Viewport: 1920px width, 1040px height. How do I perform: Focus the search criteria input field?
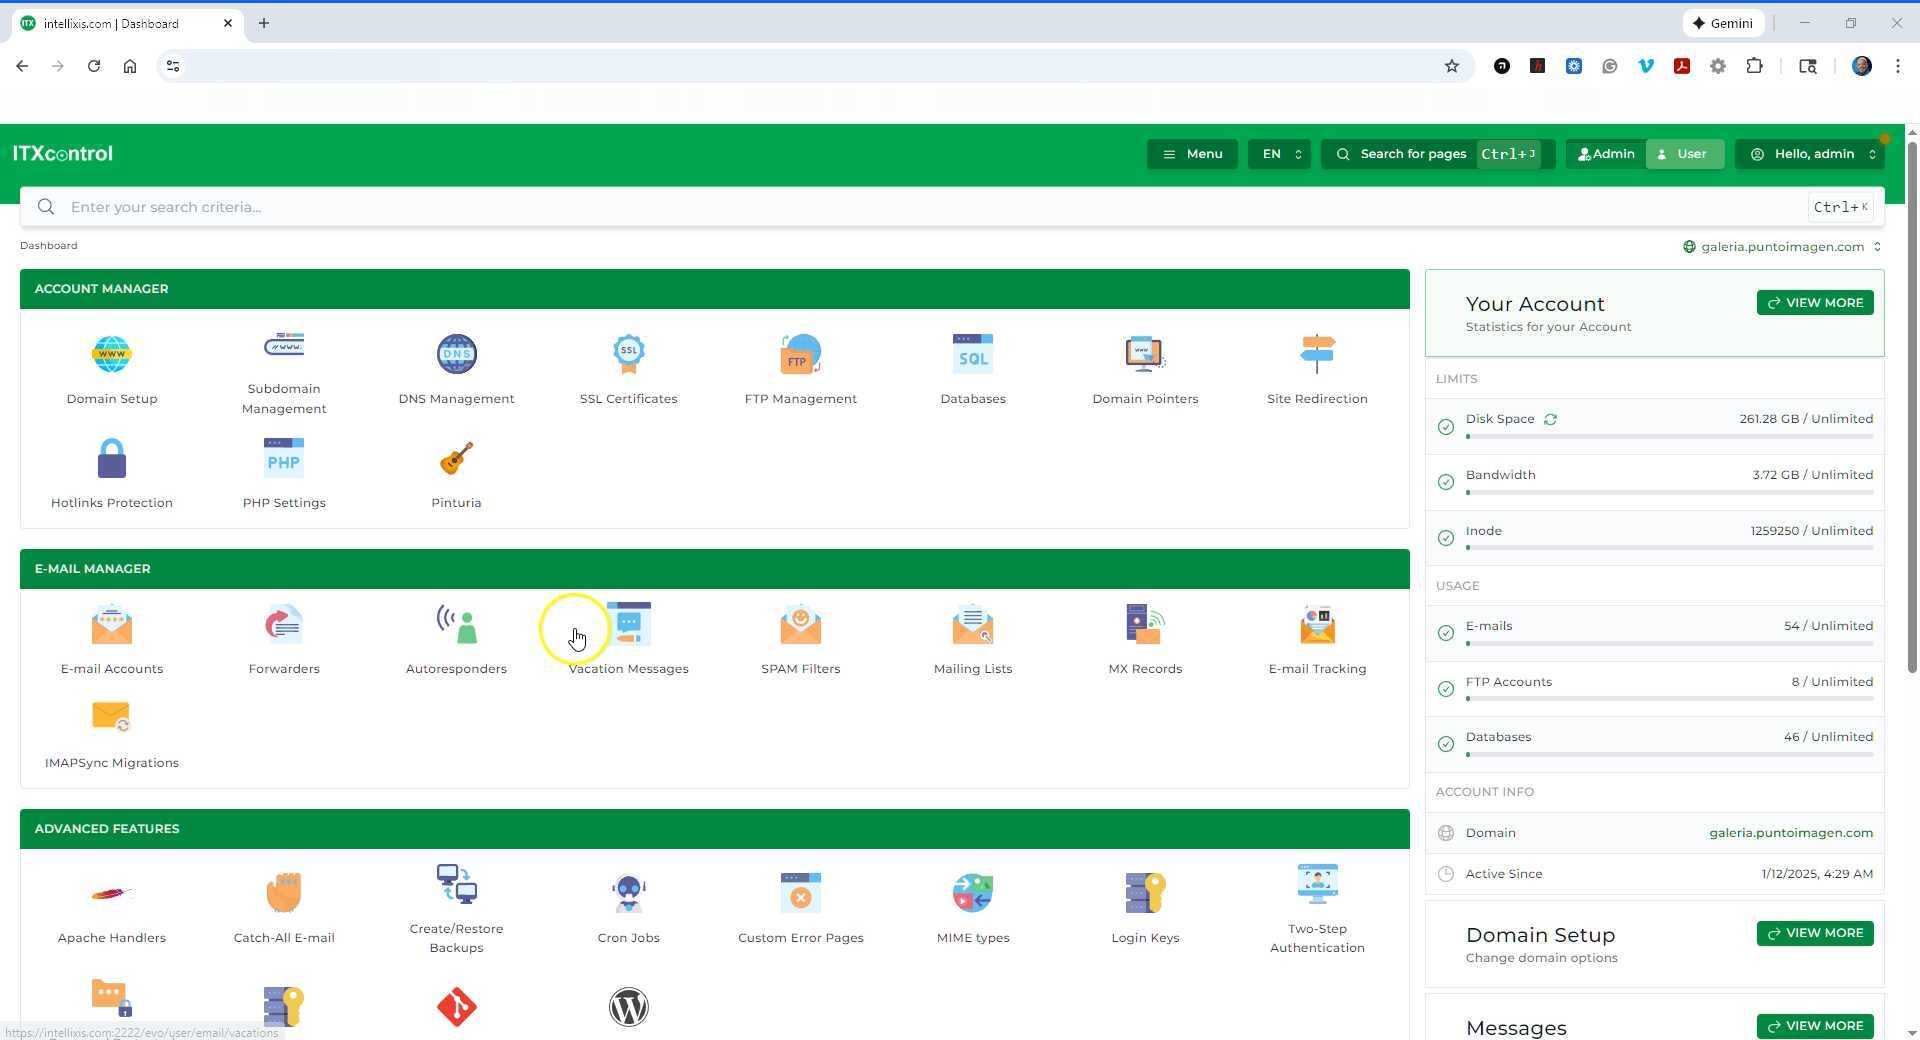click(952, 207)
